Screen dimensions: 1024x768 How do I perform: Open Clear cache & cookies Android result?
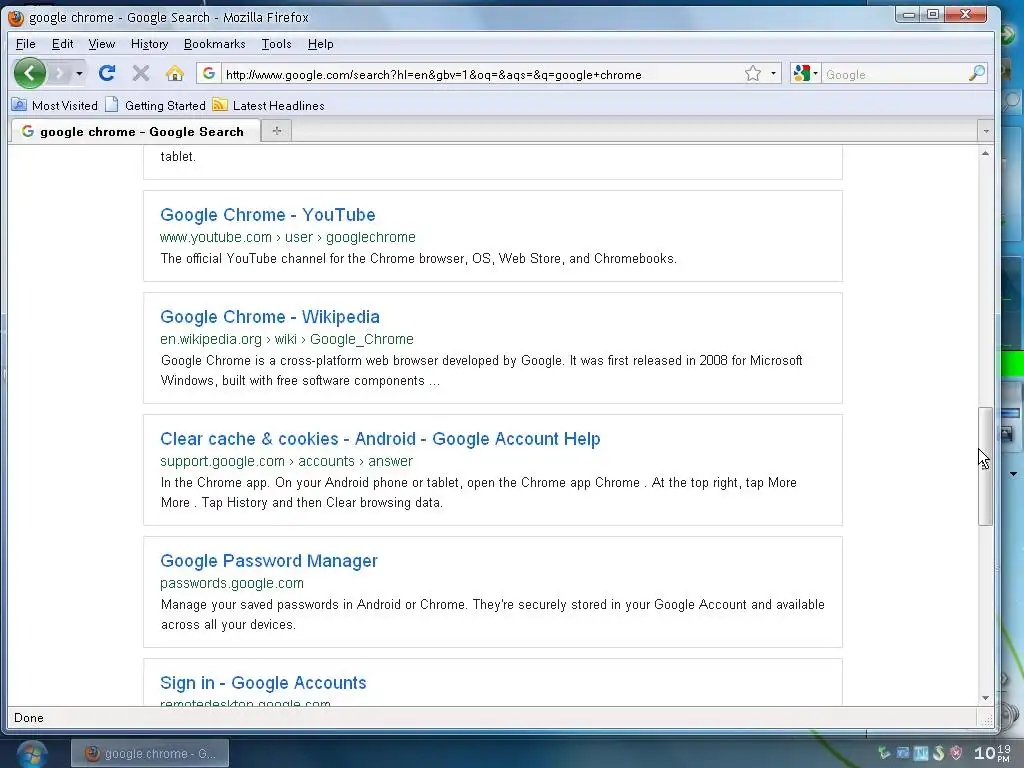tap(380, 439)
